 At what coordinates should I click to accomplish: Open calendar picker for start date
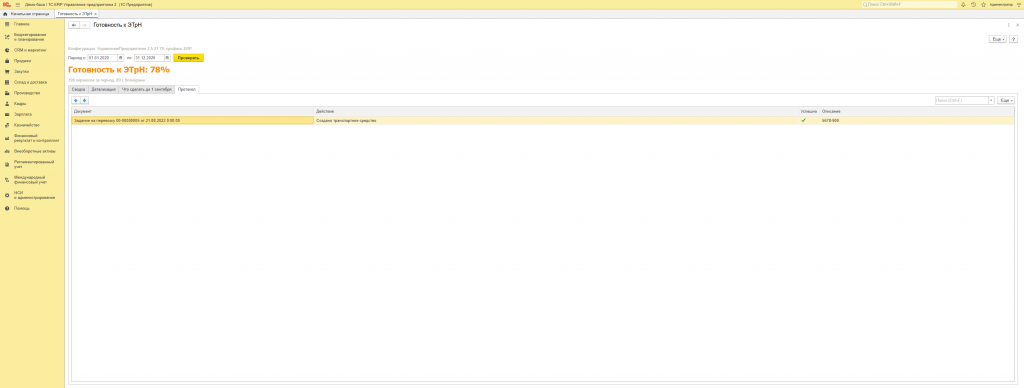point(120,57)
